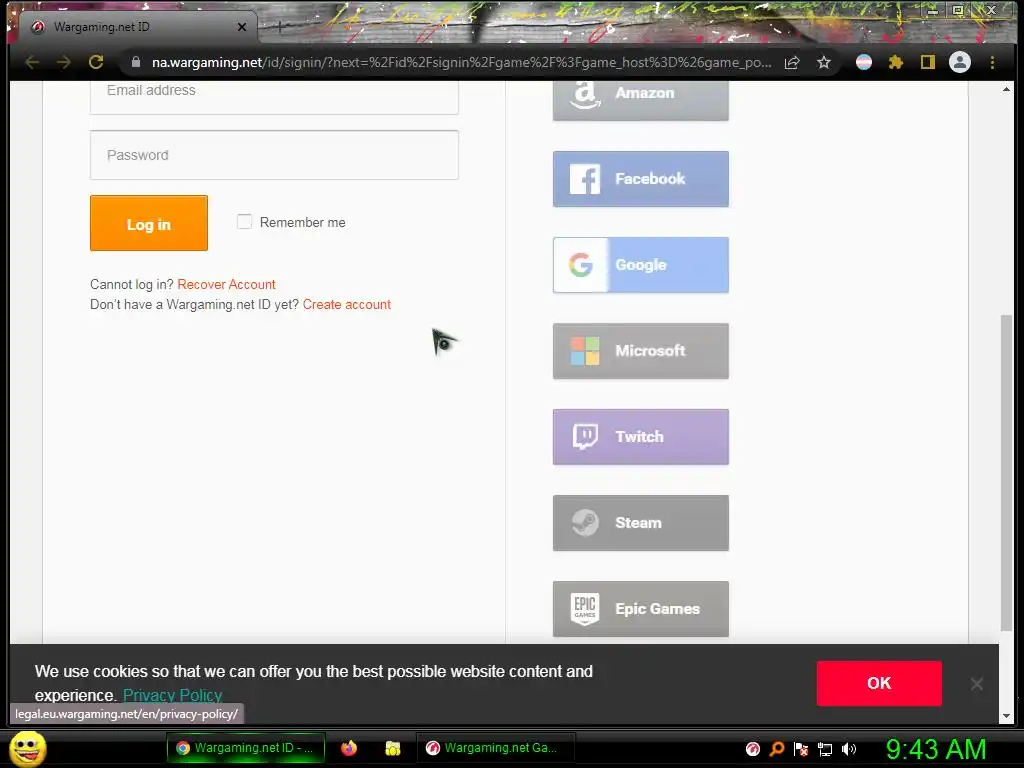The image size is (1024, 768).
Task: Sign in with Google
Action: pyautogui.click(x=641, y=265)
